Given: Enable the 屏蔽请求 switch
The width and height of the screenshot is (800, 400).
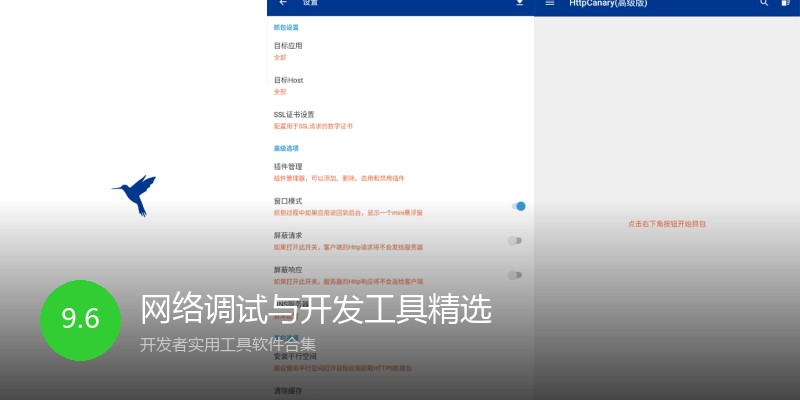Looking at the screenshot, I should pyautogui.click(x=514, y=241).
